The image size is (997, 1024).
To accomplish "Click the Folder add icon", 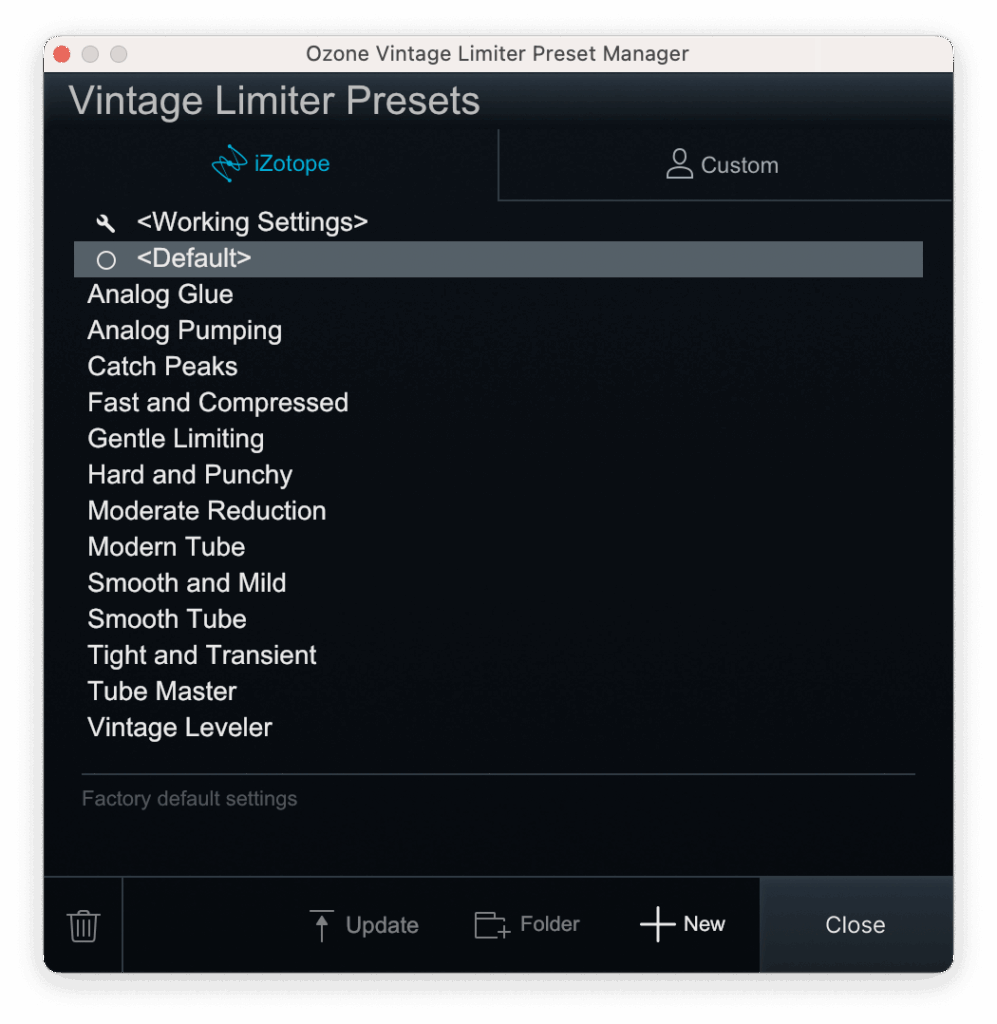I will (x=491, y=925).
